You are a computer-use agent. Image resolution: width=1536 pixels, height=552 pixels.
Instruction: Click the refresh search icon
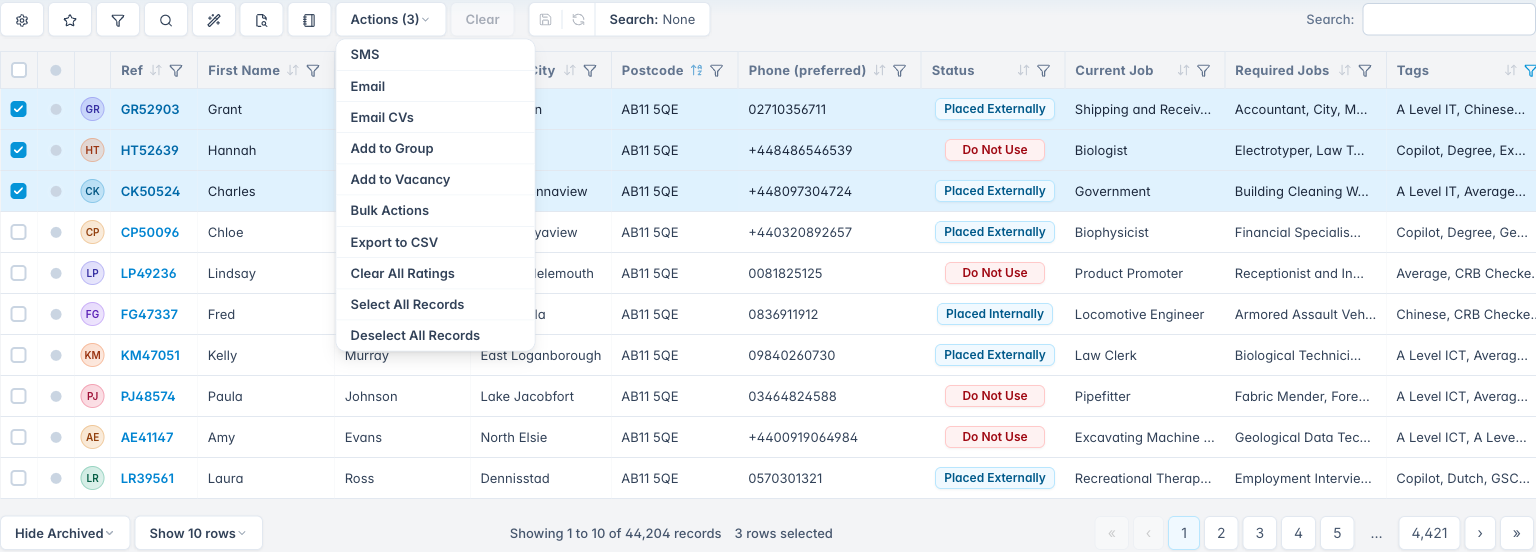click(578, 20)
